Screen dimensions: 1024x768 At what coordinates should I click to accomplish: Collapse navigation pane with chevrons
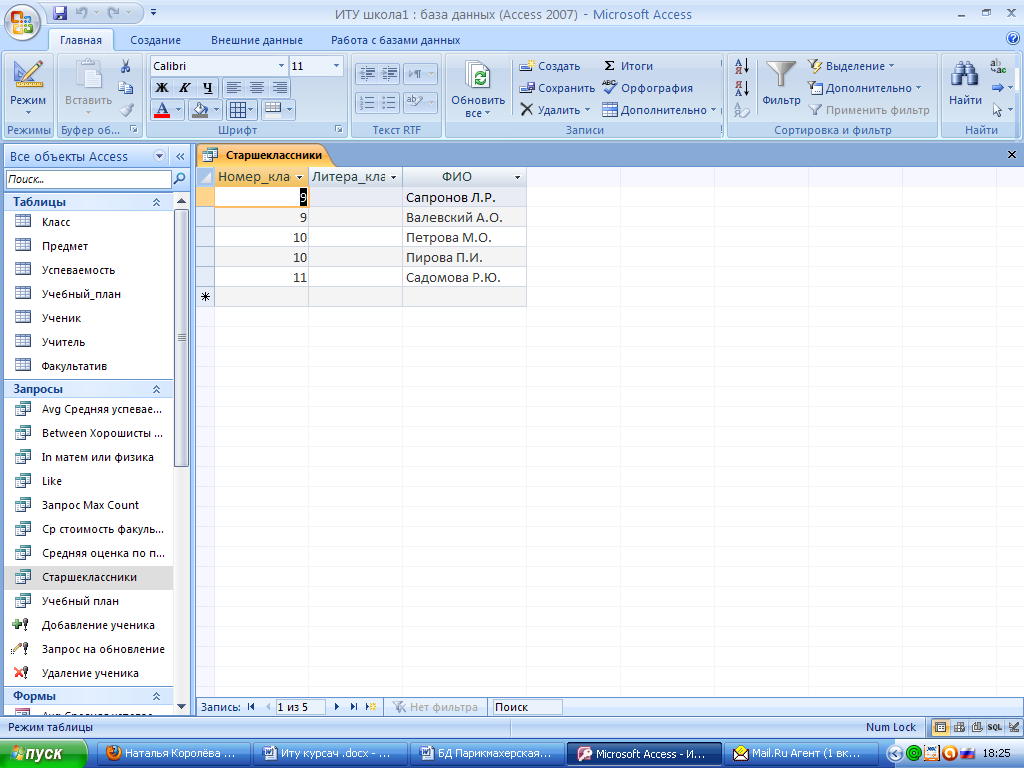click(180, 156)
